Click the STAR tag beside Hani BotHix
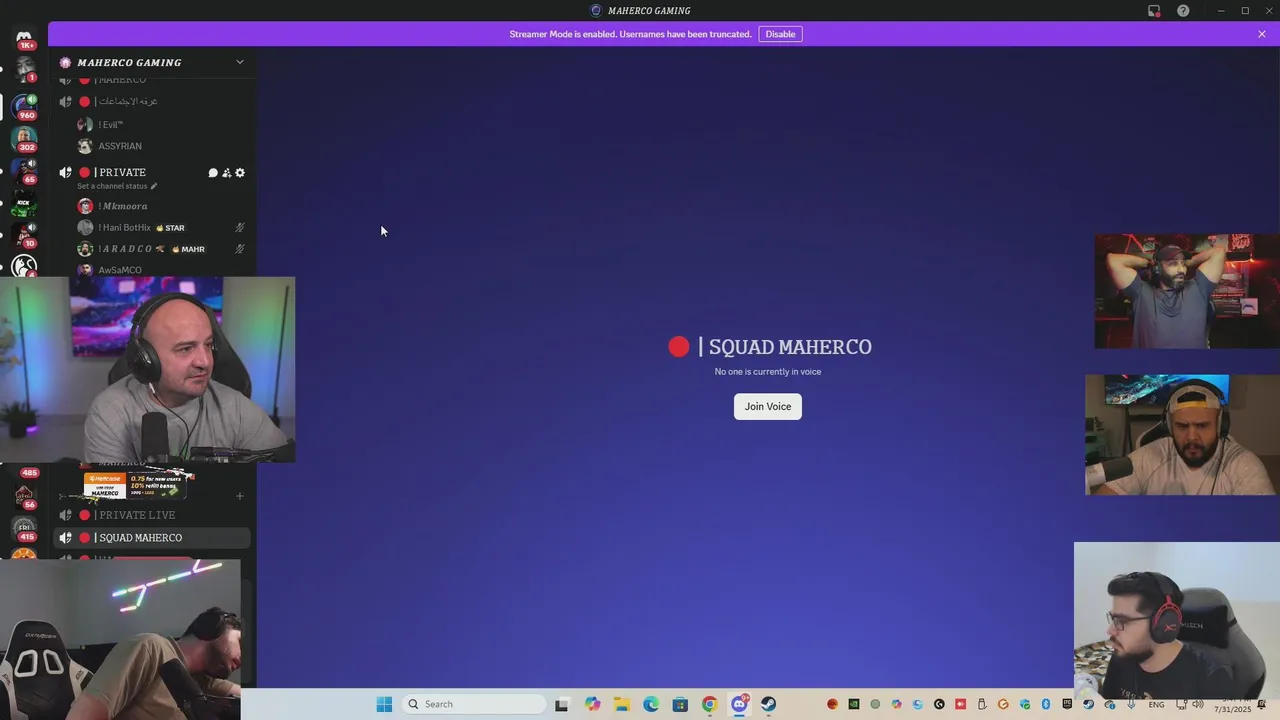The width and height of the screenshot is (1280, 720). [x=170, y=228]
